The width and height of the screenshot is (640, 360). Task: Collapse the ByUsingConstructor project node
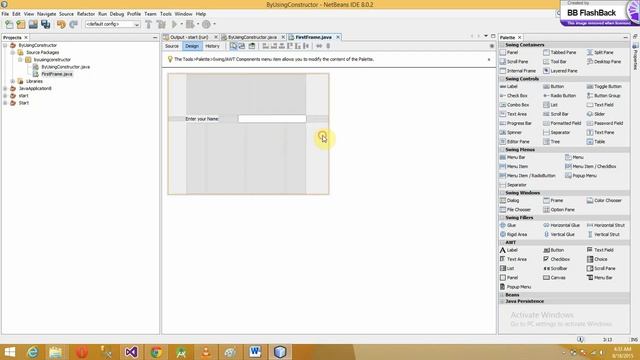pyautogui.click(x=5, y=45)
